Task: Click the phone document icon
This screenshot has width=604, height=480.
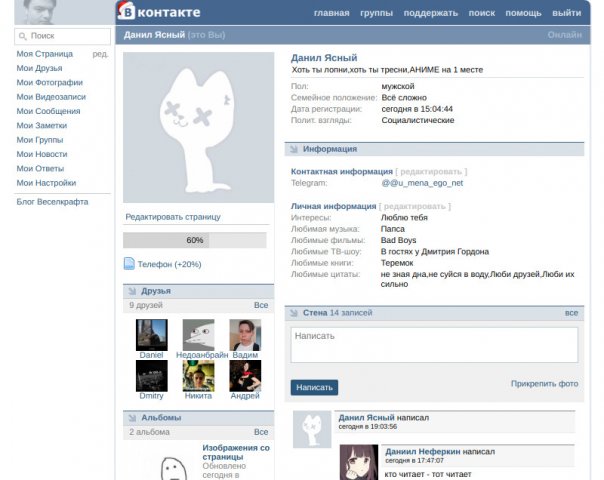Action: tap(129, 264)
